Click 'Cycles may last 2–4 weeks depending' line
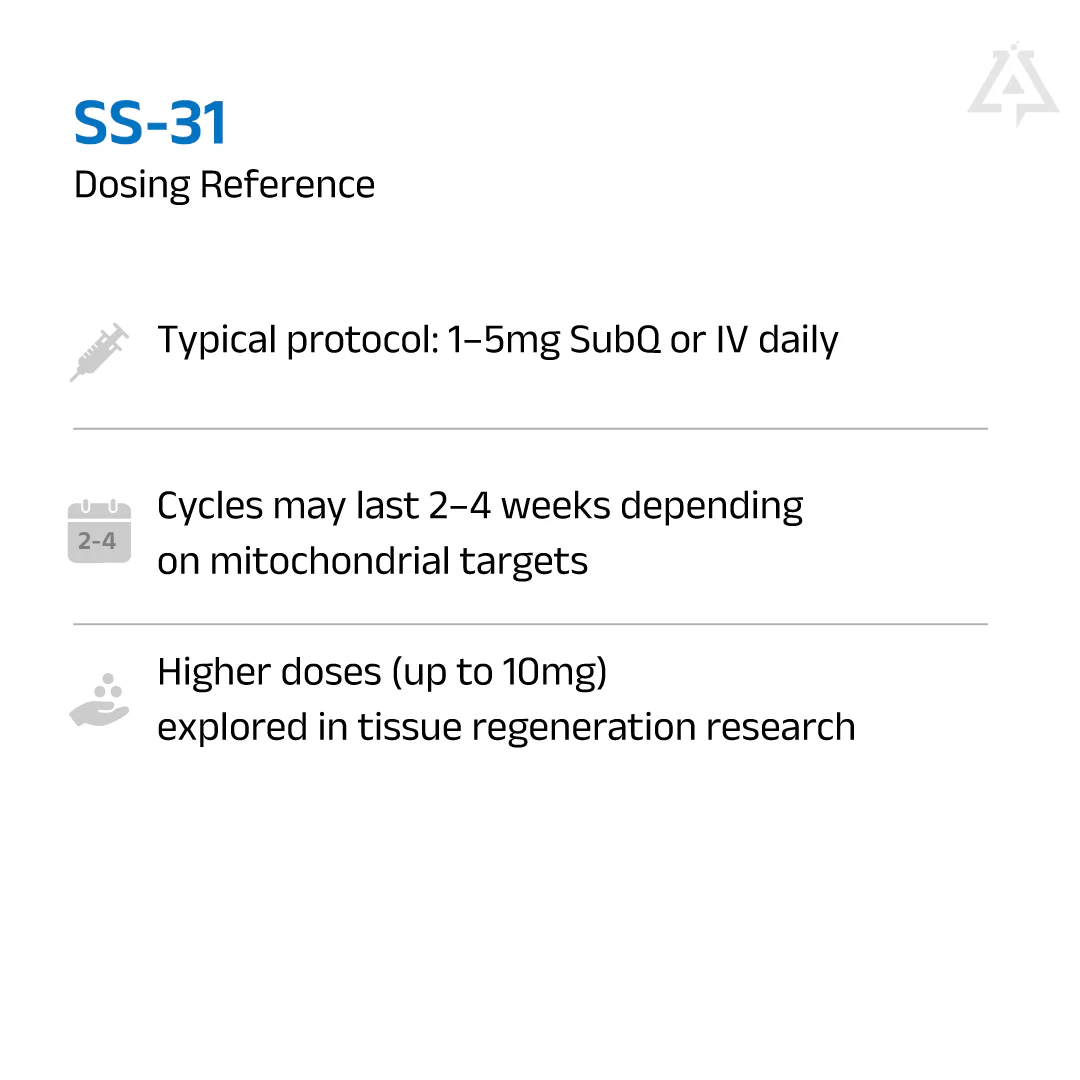The height and width of the screenshot is (1080, 1080). click(x=480, y=506)
